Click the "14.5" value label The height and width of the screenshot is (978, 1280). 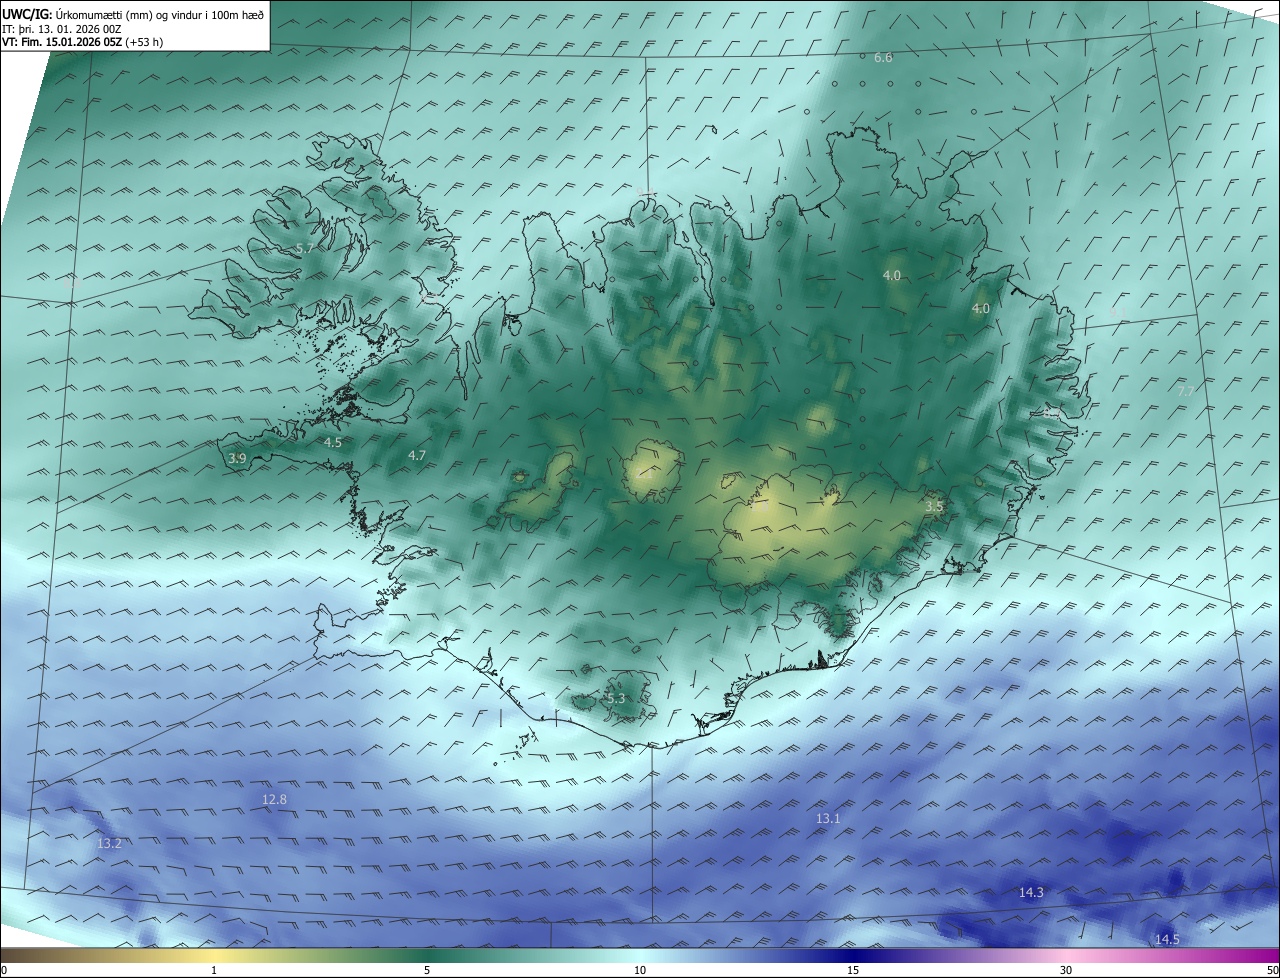1167,939
